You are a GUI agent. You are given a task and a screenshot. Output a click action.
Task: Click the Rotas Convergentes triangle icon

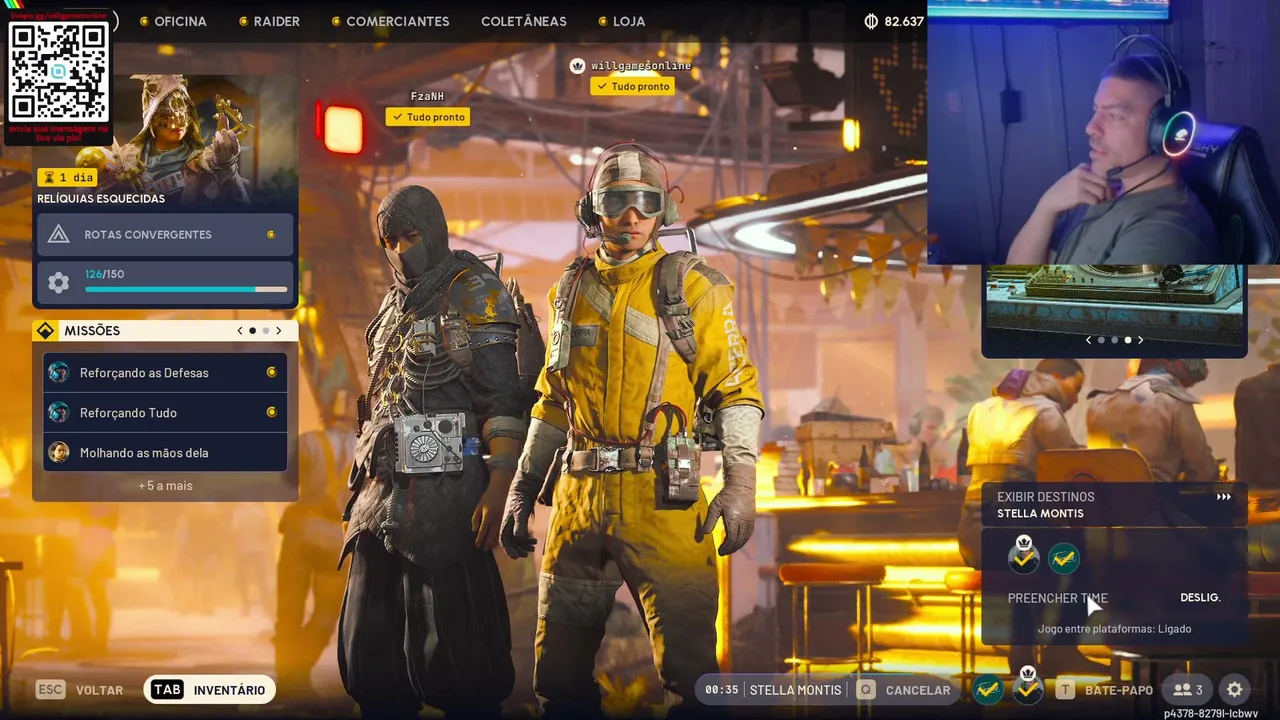[x=59, y=234]
